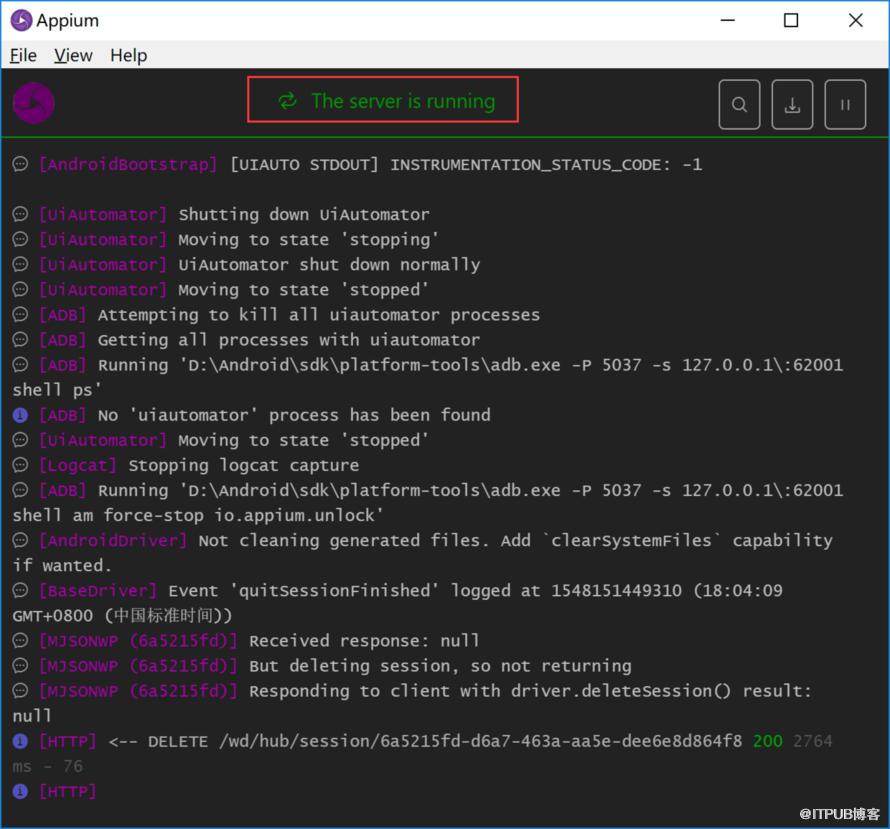
Task: Select 'Responding to client with driver.deleteSession()' text
Action: tap(490, 691)
